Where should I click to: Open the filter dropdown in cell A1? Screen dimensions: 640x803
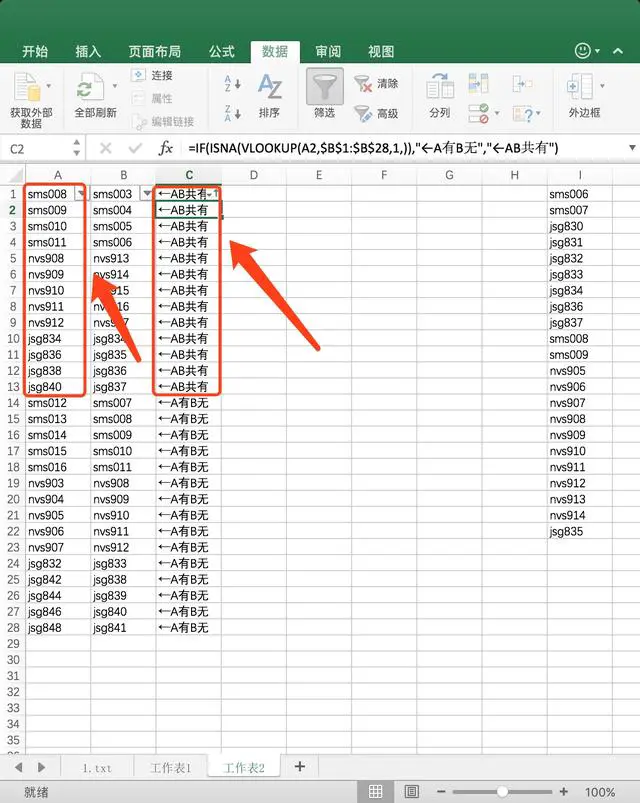pos(81,194)
